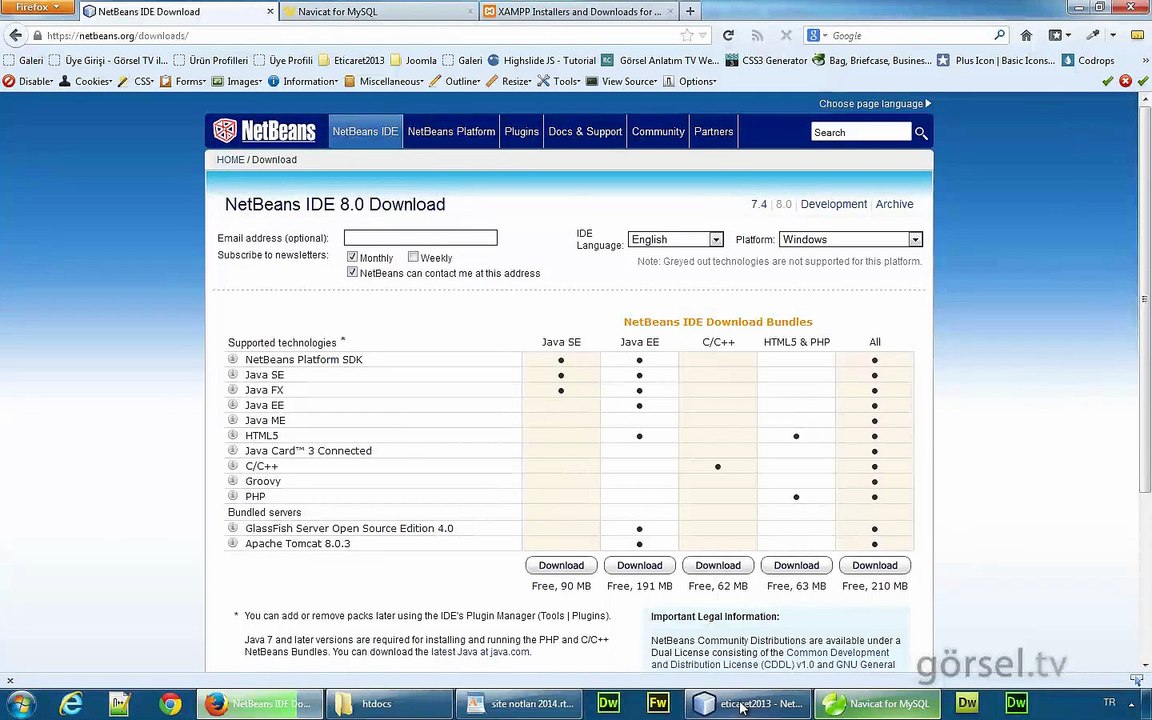Image resolution: width=1152 pixels, height=720 pixels.
Task: Open the NetBeans Platform navigation tab
Action: pos(451,132)
